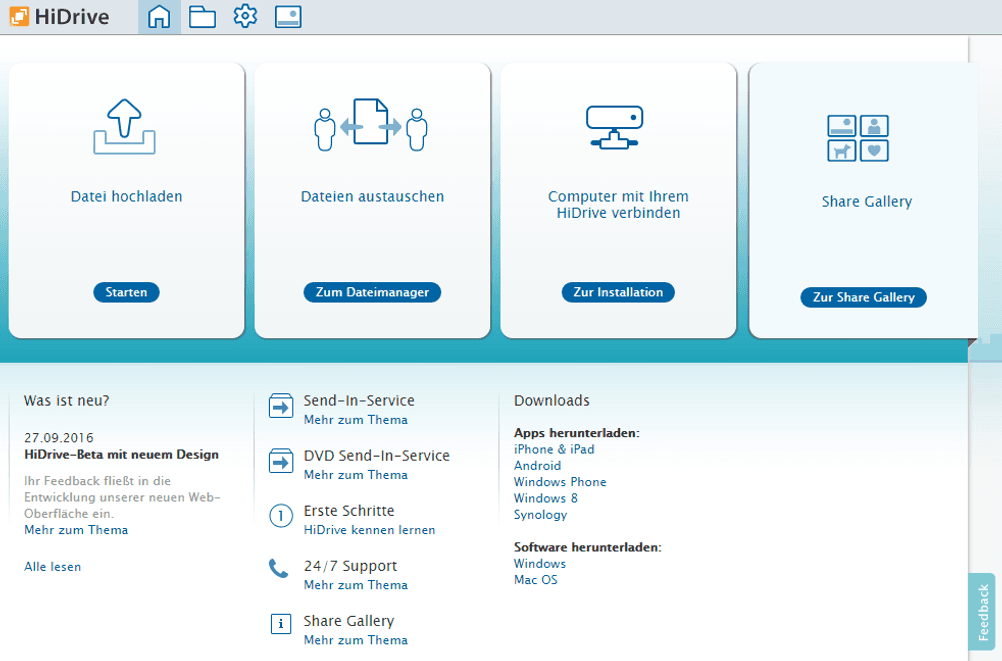1002x661 pixels.
Task: Click HiDrive-Beta mit neuem Design headline
Action: click(121, 455)
